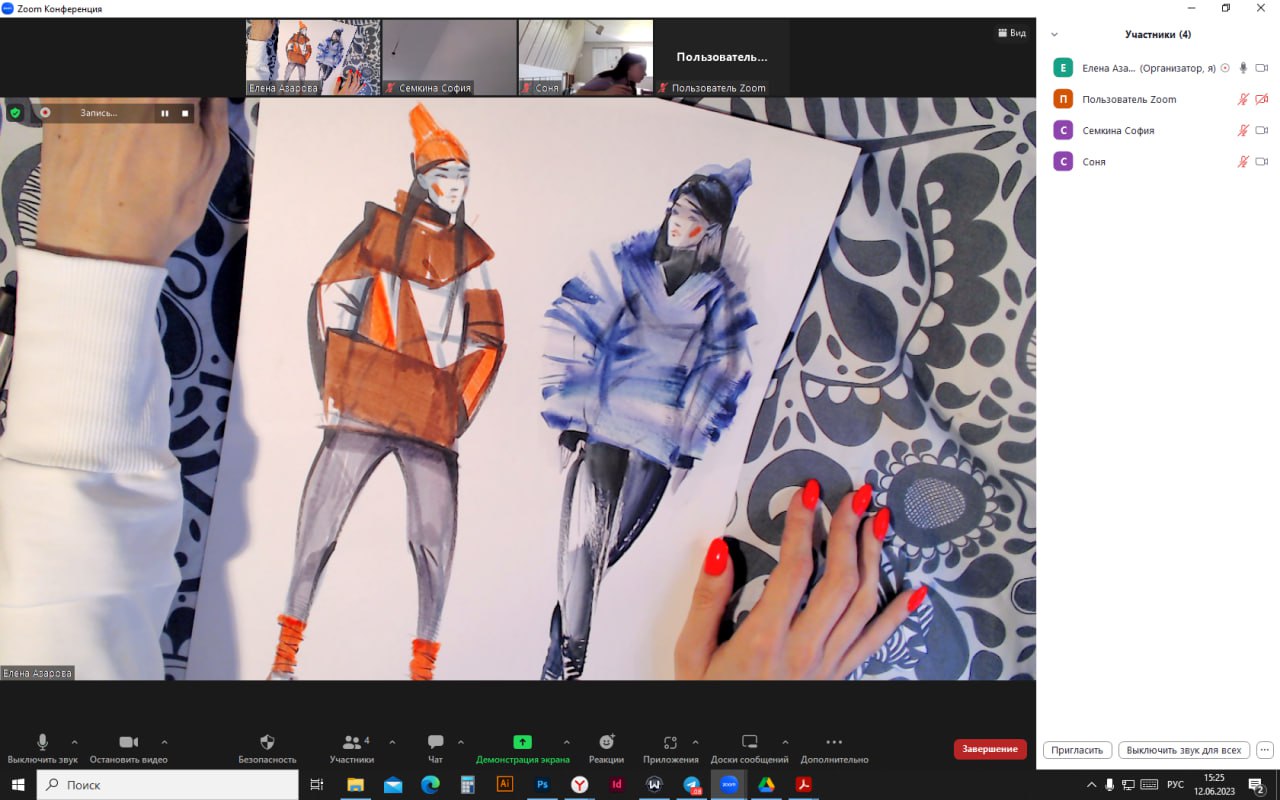Viewport: 1280px width, 800px height.
Task: Stop the camera with Остановить видео
Action: (128, 749)
